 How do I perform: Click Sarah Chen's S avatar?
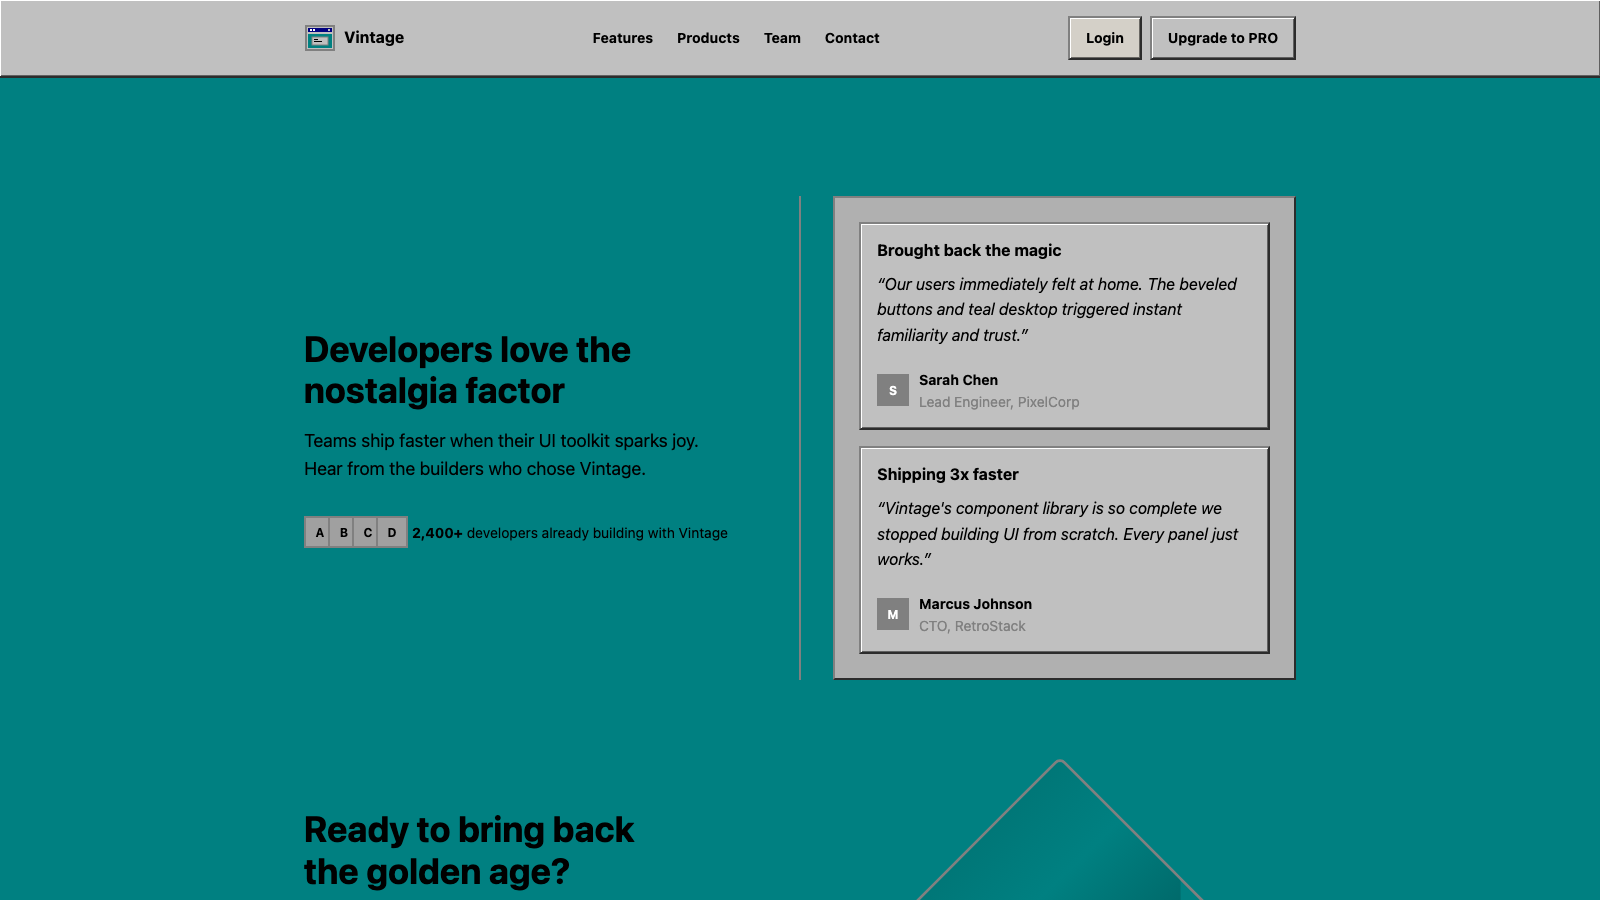[x=893, y=390]
